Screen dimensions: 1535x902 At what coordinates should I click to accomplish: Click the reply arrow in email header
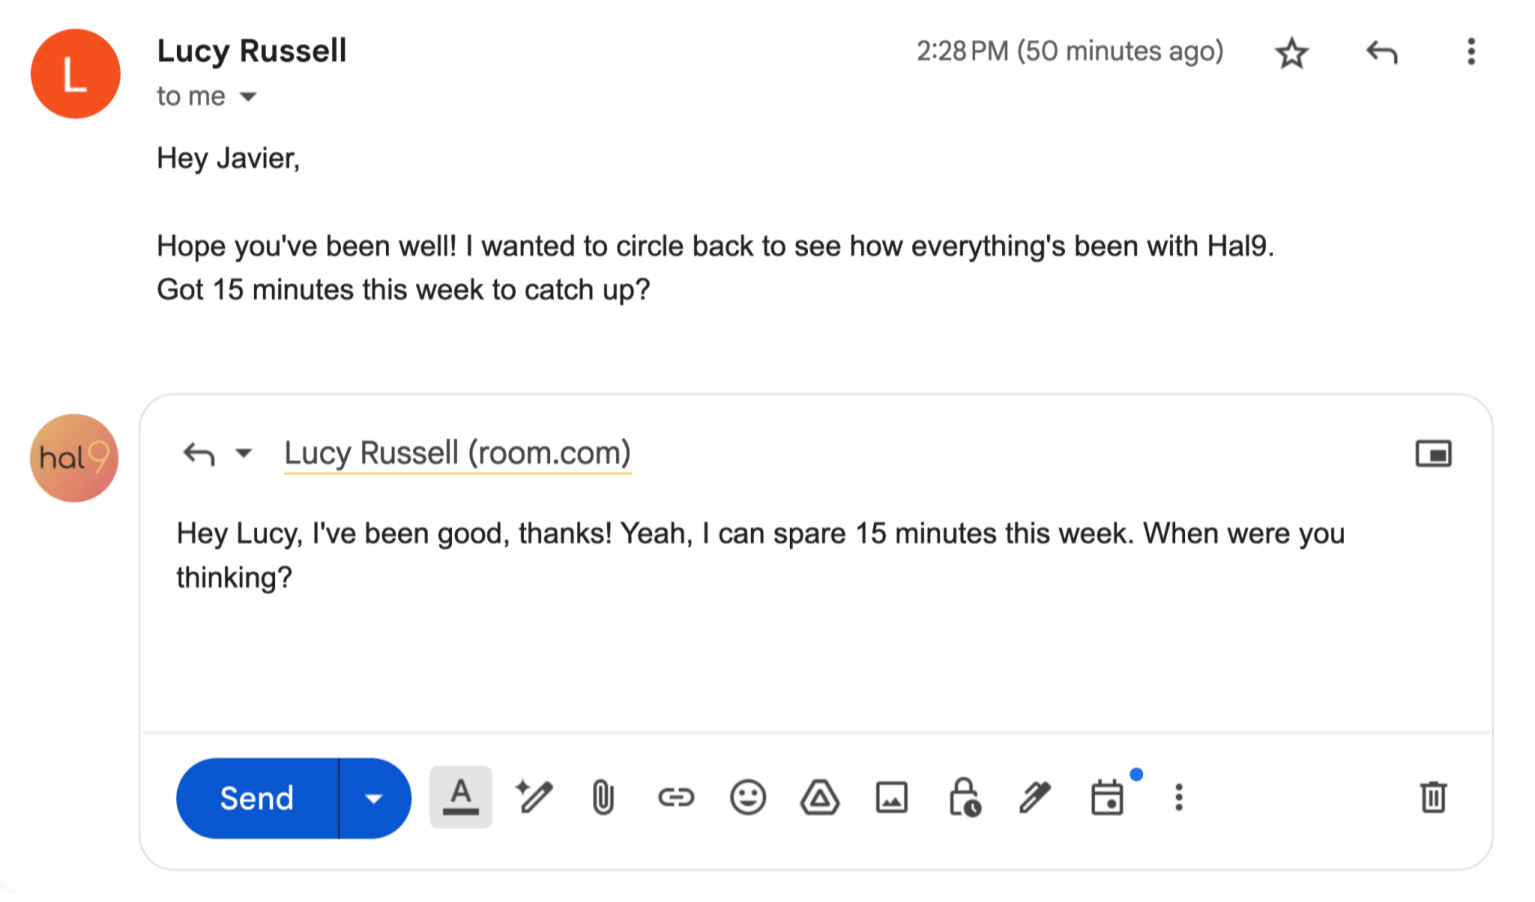(x=1381, y=52)
